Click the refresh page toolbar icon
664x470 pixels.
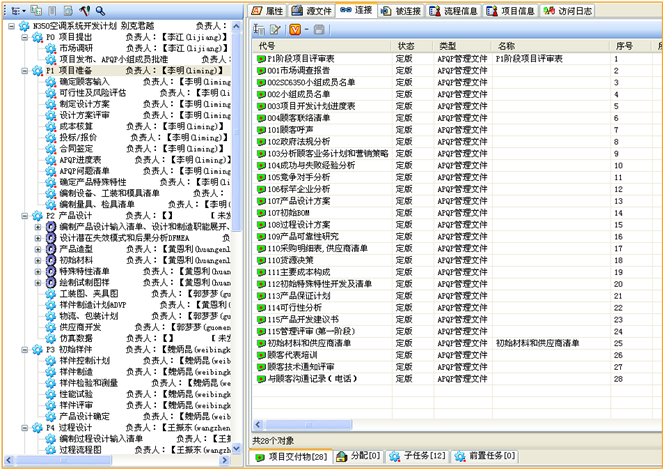coord(68,11)
